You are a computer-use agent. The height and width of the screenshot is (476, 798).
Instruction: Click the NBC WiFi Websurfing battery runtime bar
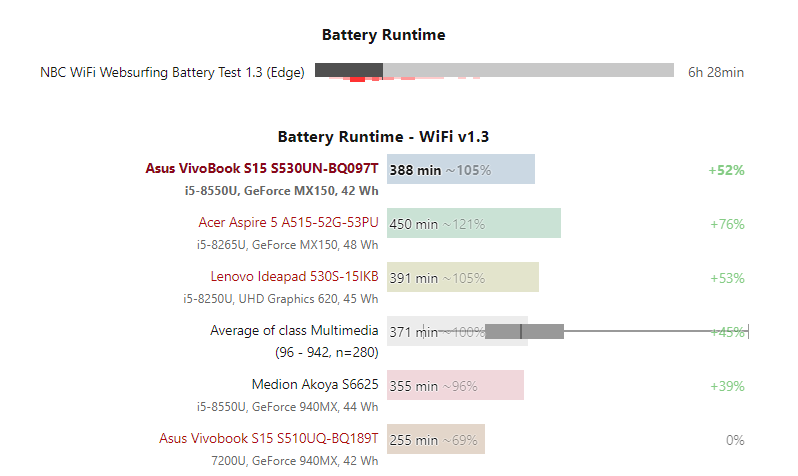494,70
